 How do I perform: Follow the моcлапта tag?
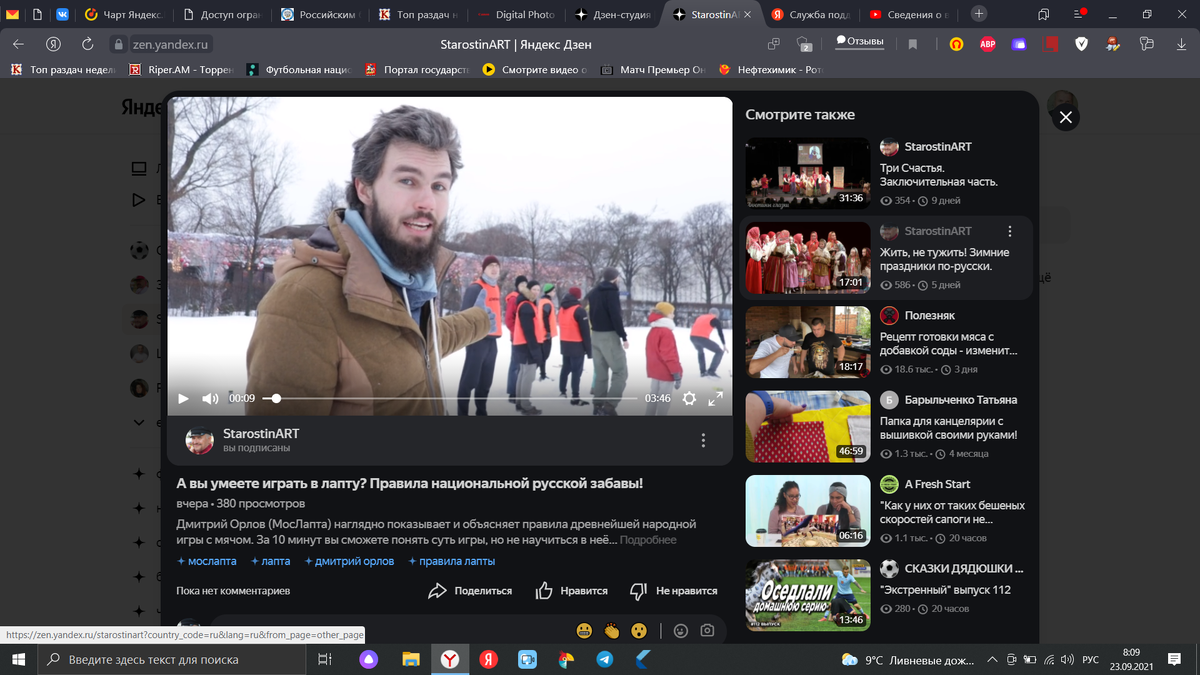point(207,561)
